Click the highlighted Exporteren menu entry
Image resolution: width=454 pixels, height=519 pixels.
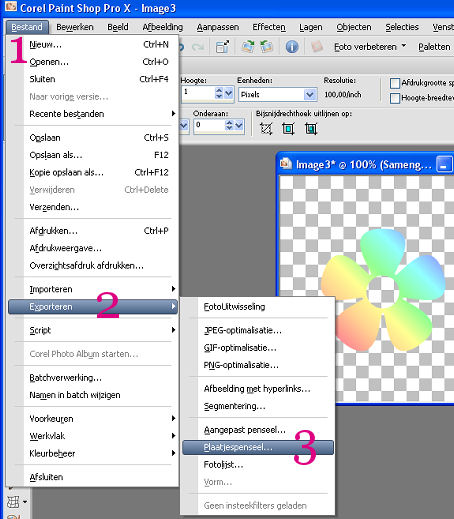click(x=93, y=306)
